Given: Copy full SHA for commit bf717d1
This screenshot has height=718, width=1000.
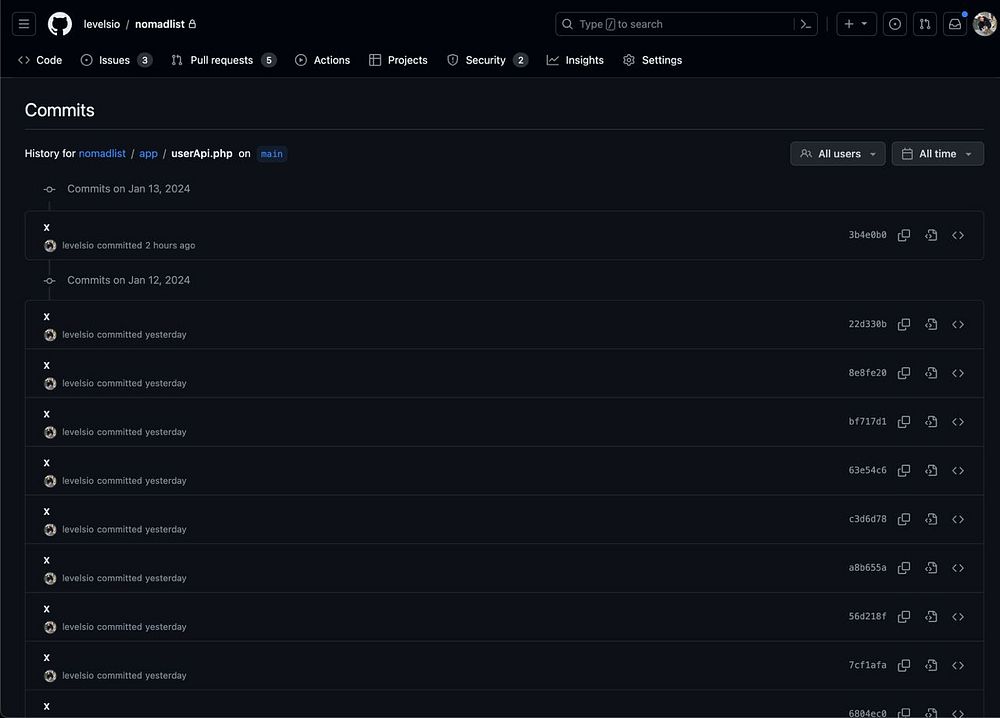Looking at the screenshot, I should (x=904, y=422).
